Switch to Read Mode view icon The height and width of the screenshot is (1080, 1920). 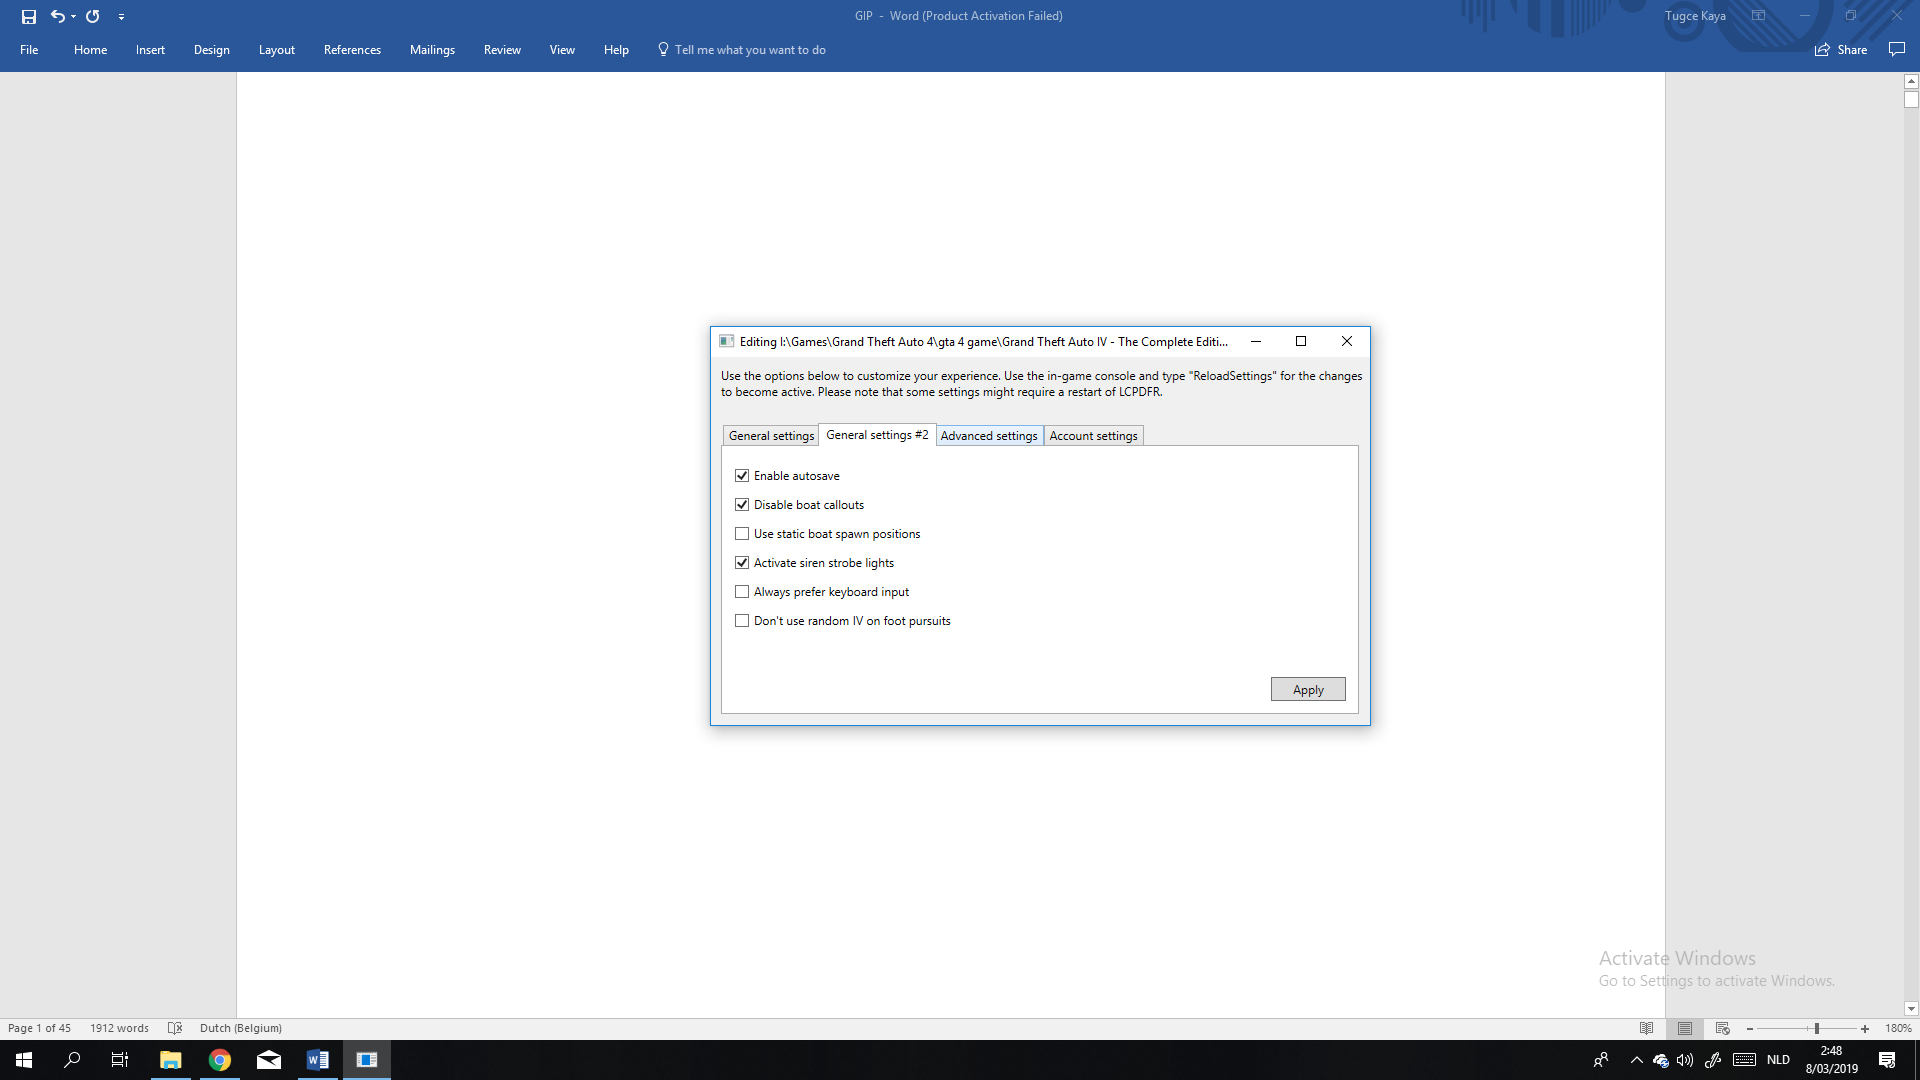tap(1647, 1028)
